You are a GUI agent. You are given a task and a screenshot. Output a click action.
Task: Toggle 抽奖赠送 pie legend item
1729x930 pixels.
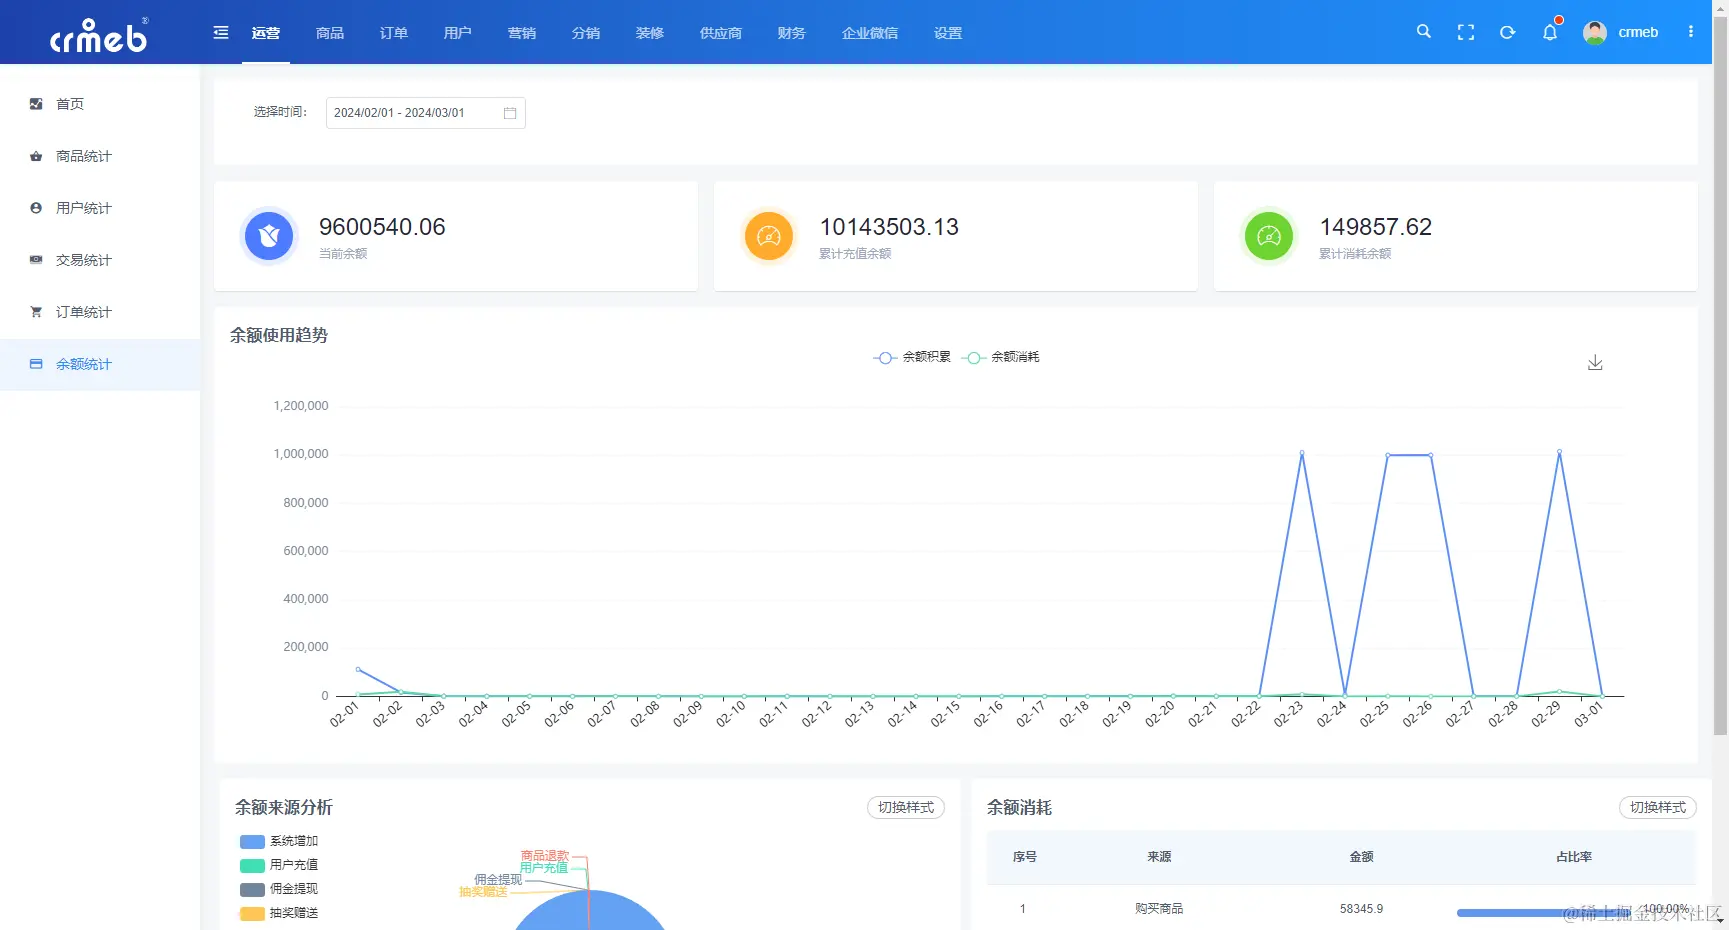[279, 913]
